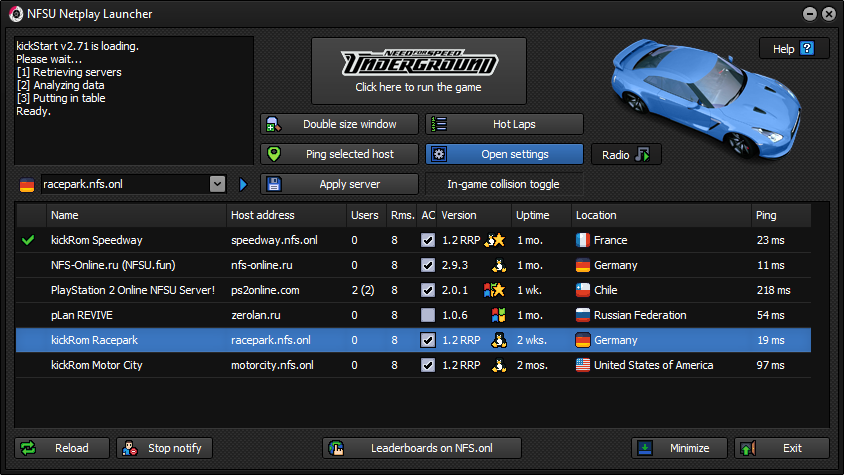This screenshot has height=475, width=844.
Task: Toggle AC checkbox for pLan REVIVE
Action: [428, 315]
